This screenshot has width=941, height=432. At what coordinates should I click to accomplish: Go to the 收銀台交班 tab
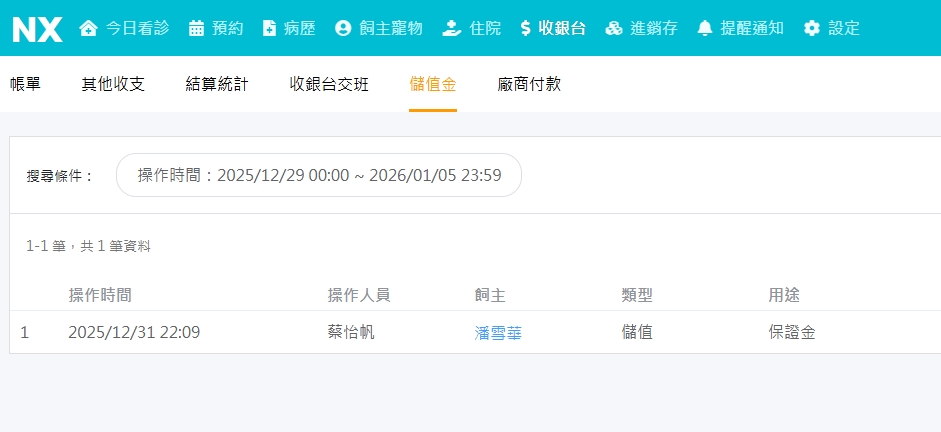point(329,85)
